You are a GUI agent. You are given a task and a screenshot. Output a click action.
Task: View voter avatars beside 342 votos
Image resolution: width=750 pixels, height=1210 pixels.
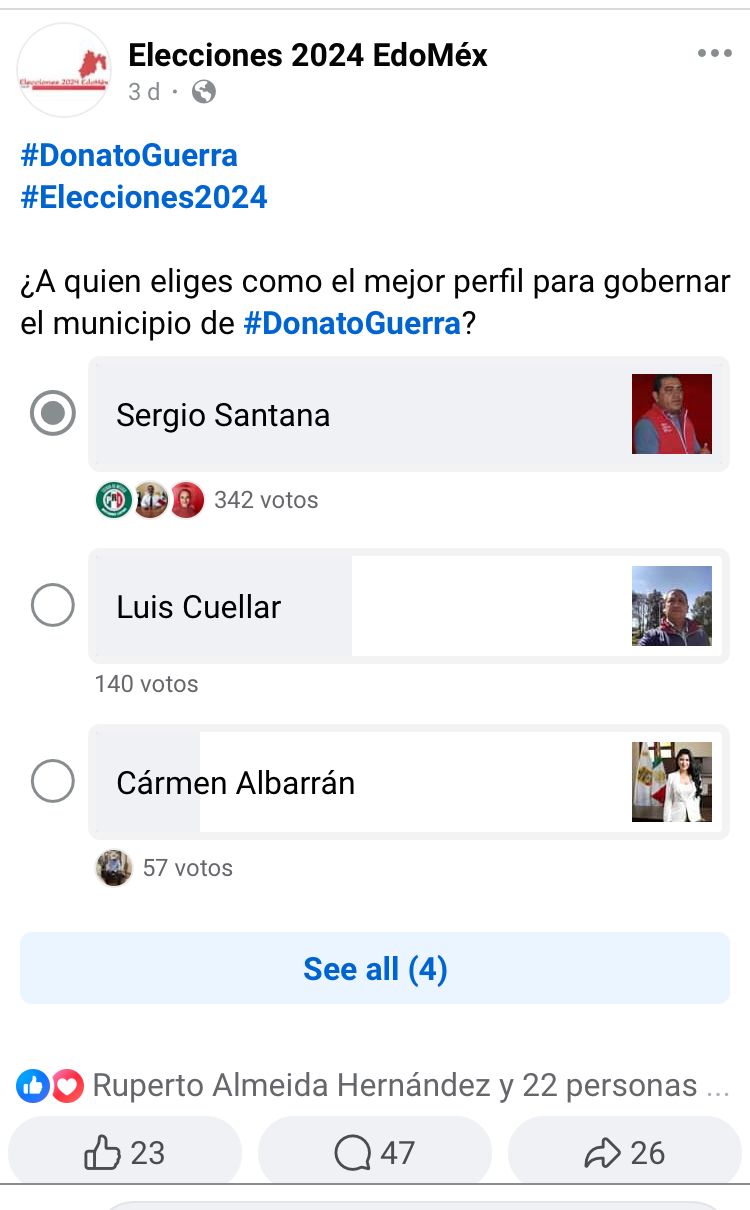(150, 500)
